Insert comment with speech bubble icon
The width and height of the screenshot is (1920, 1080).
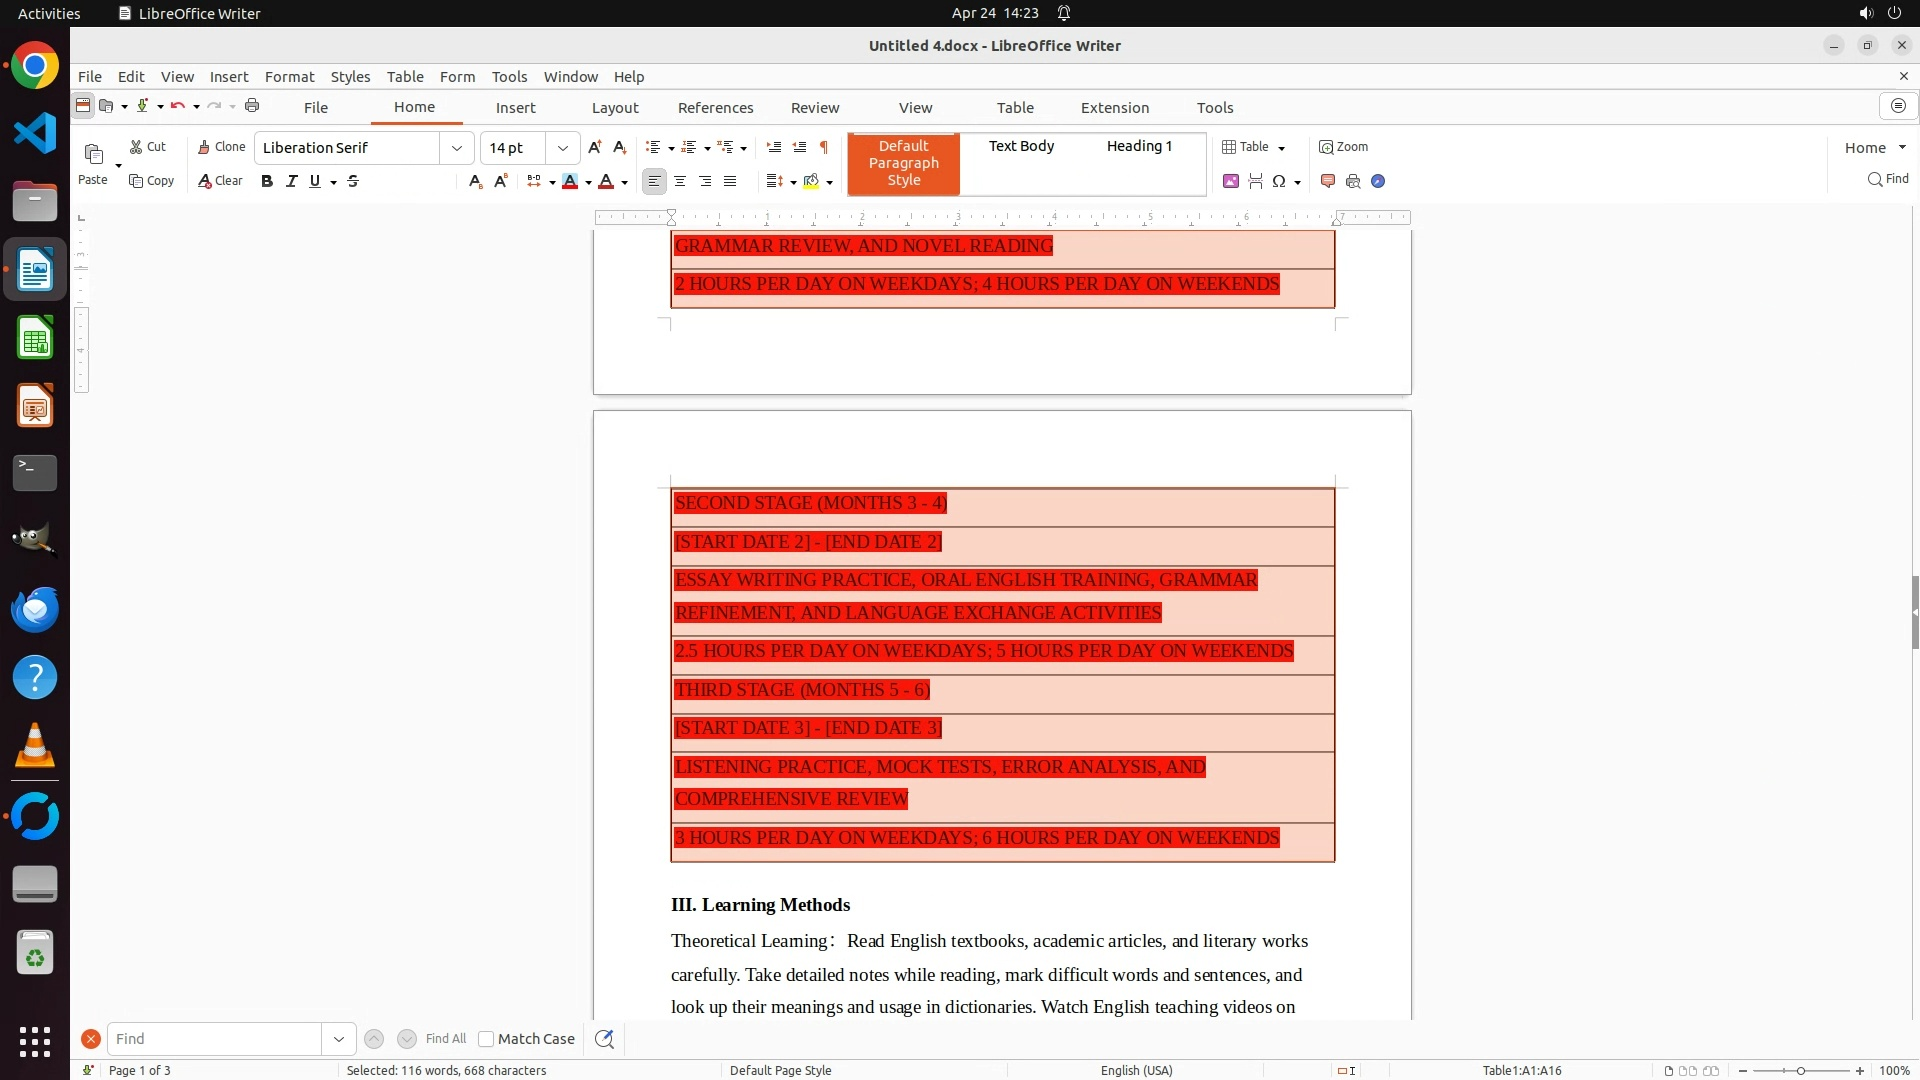pos(1328,181)
